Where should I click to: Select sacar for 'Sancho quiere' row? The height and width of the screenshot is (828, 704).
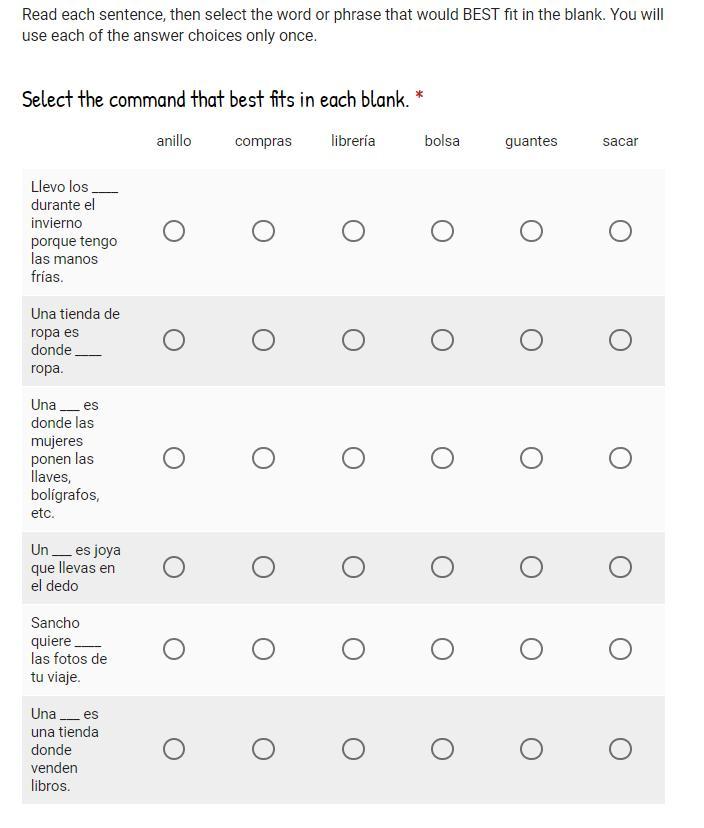[620, 649]
